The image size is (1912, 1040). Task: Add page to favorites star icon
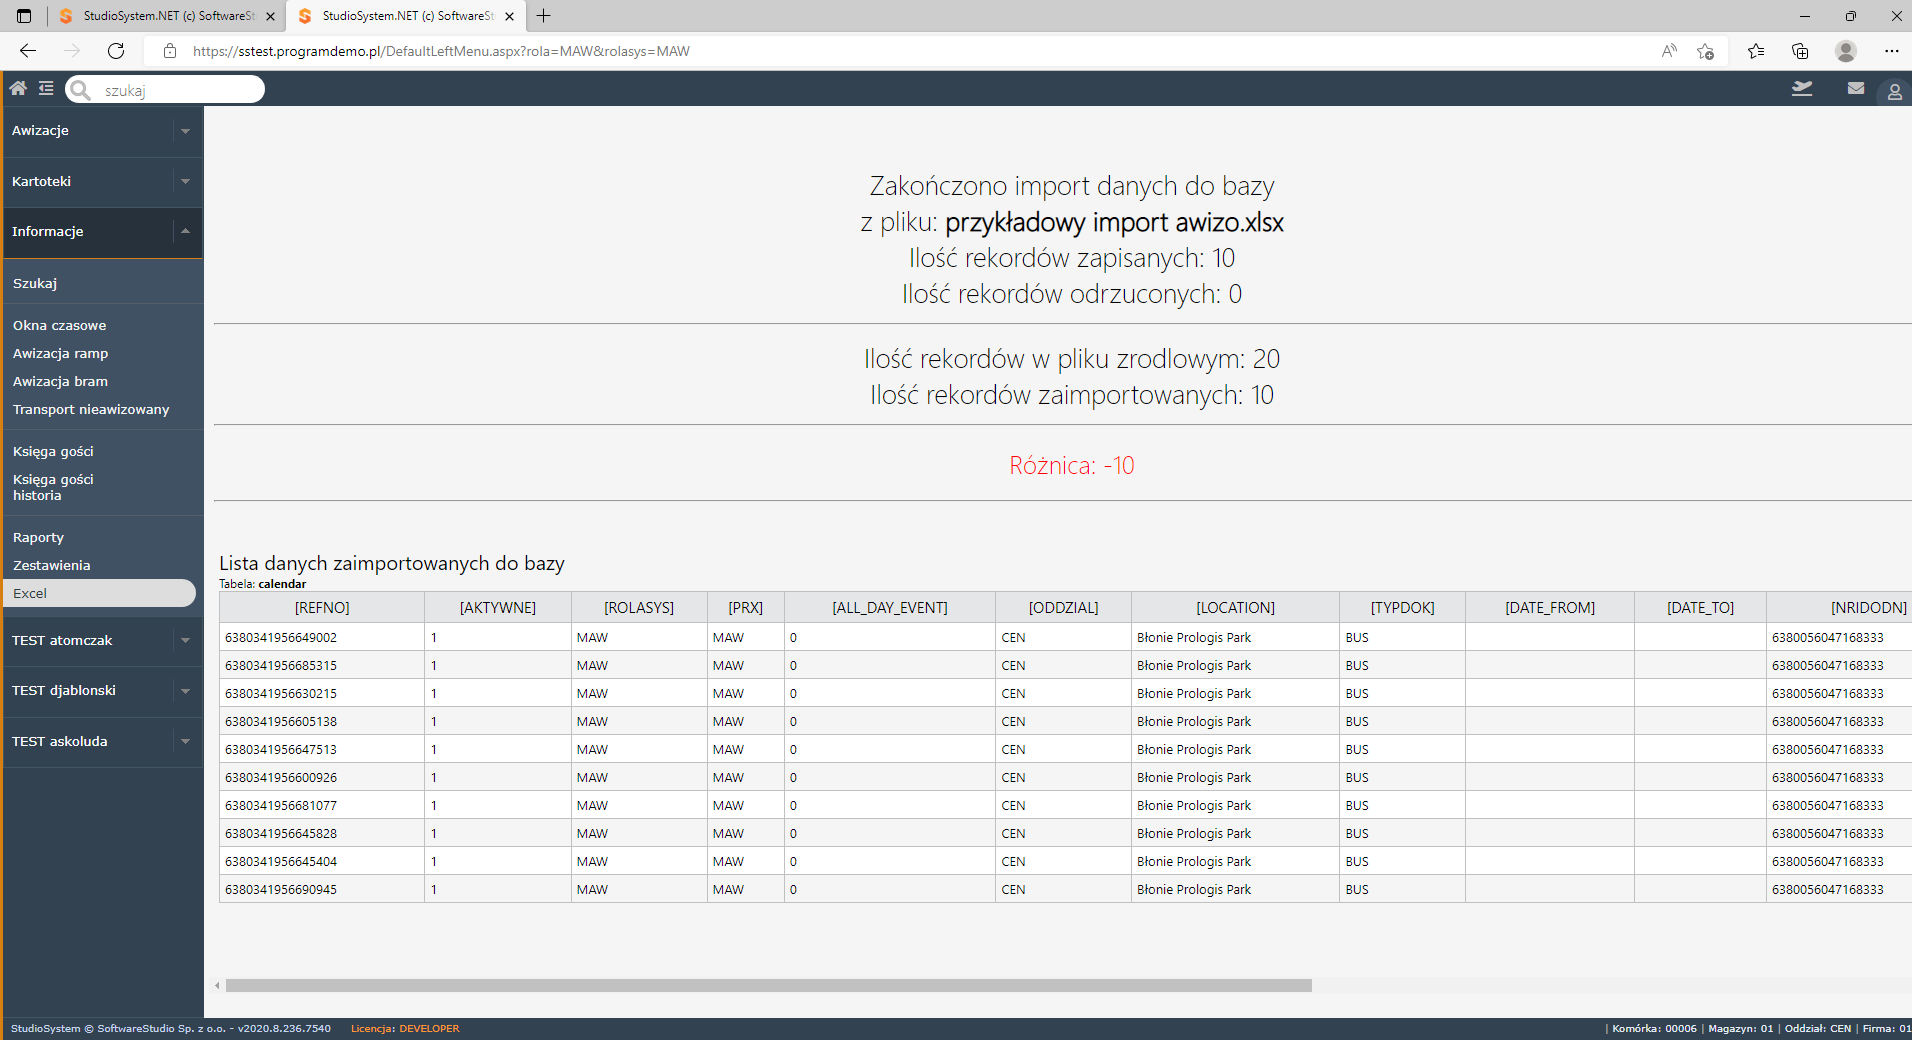click(1706, 51)
